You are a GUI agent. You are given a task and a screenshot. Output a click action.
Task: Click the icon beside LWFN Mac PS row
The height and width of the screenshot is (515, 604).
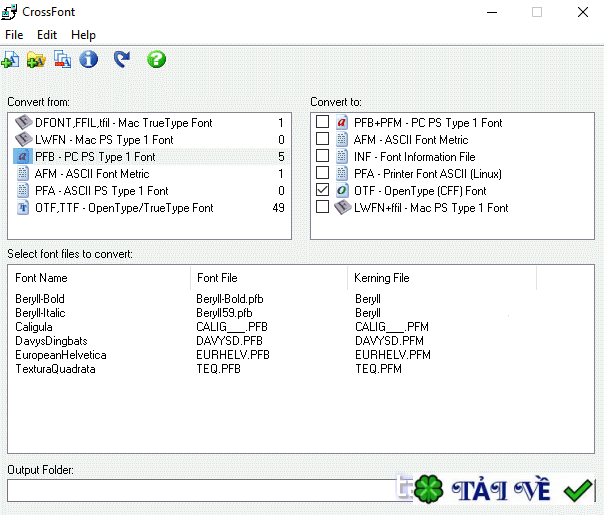[23, 139]
